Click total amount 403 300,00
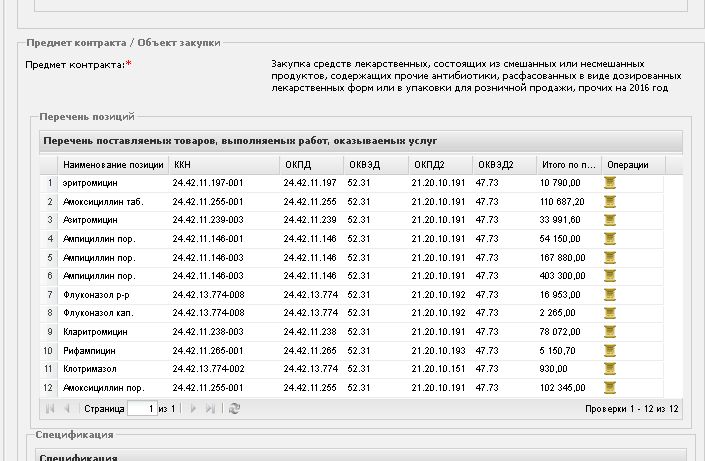Viewport: 705px width, 461px height. point(562,276)
